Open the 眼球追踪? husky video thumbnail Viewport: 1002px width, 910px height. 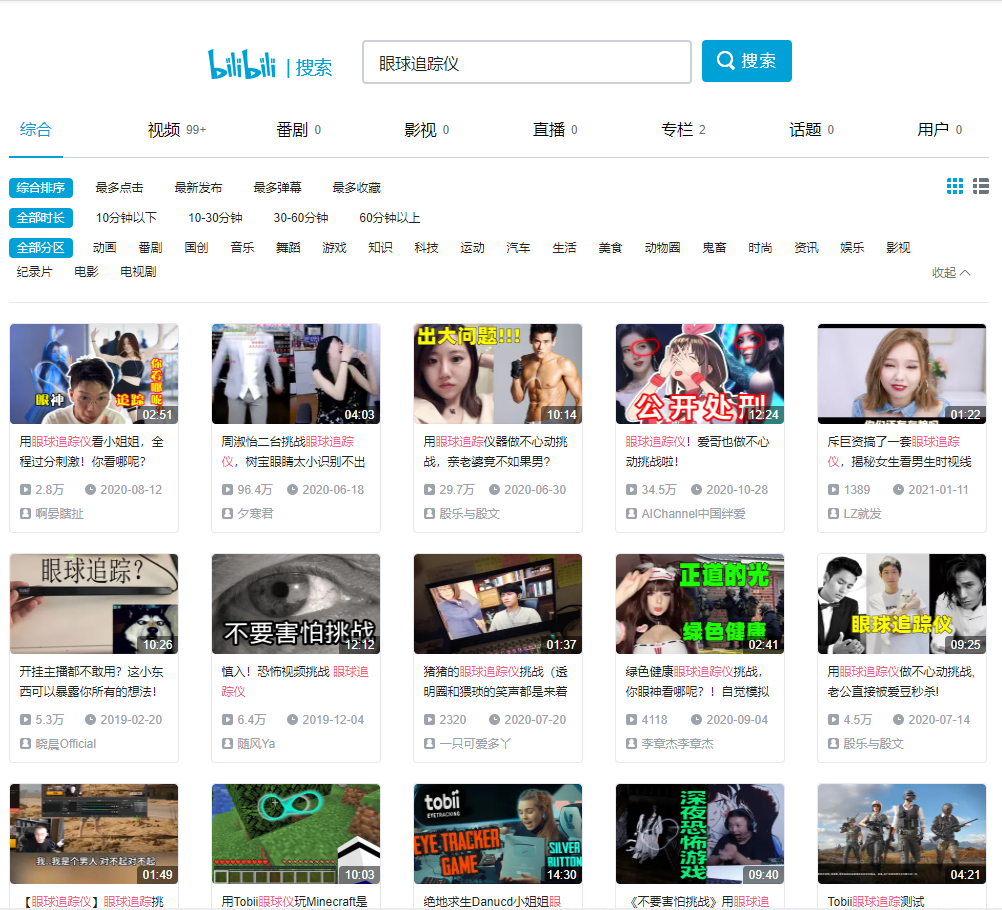pyautogui.click(x=94, y=604)
